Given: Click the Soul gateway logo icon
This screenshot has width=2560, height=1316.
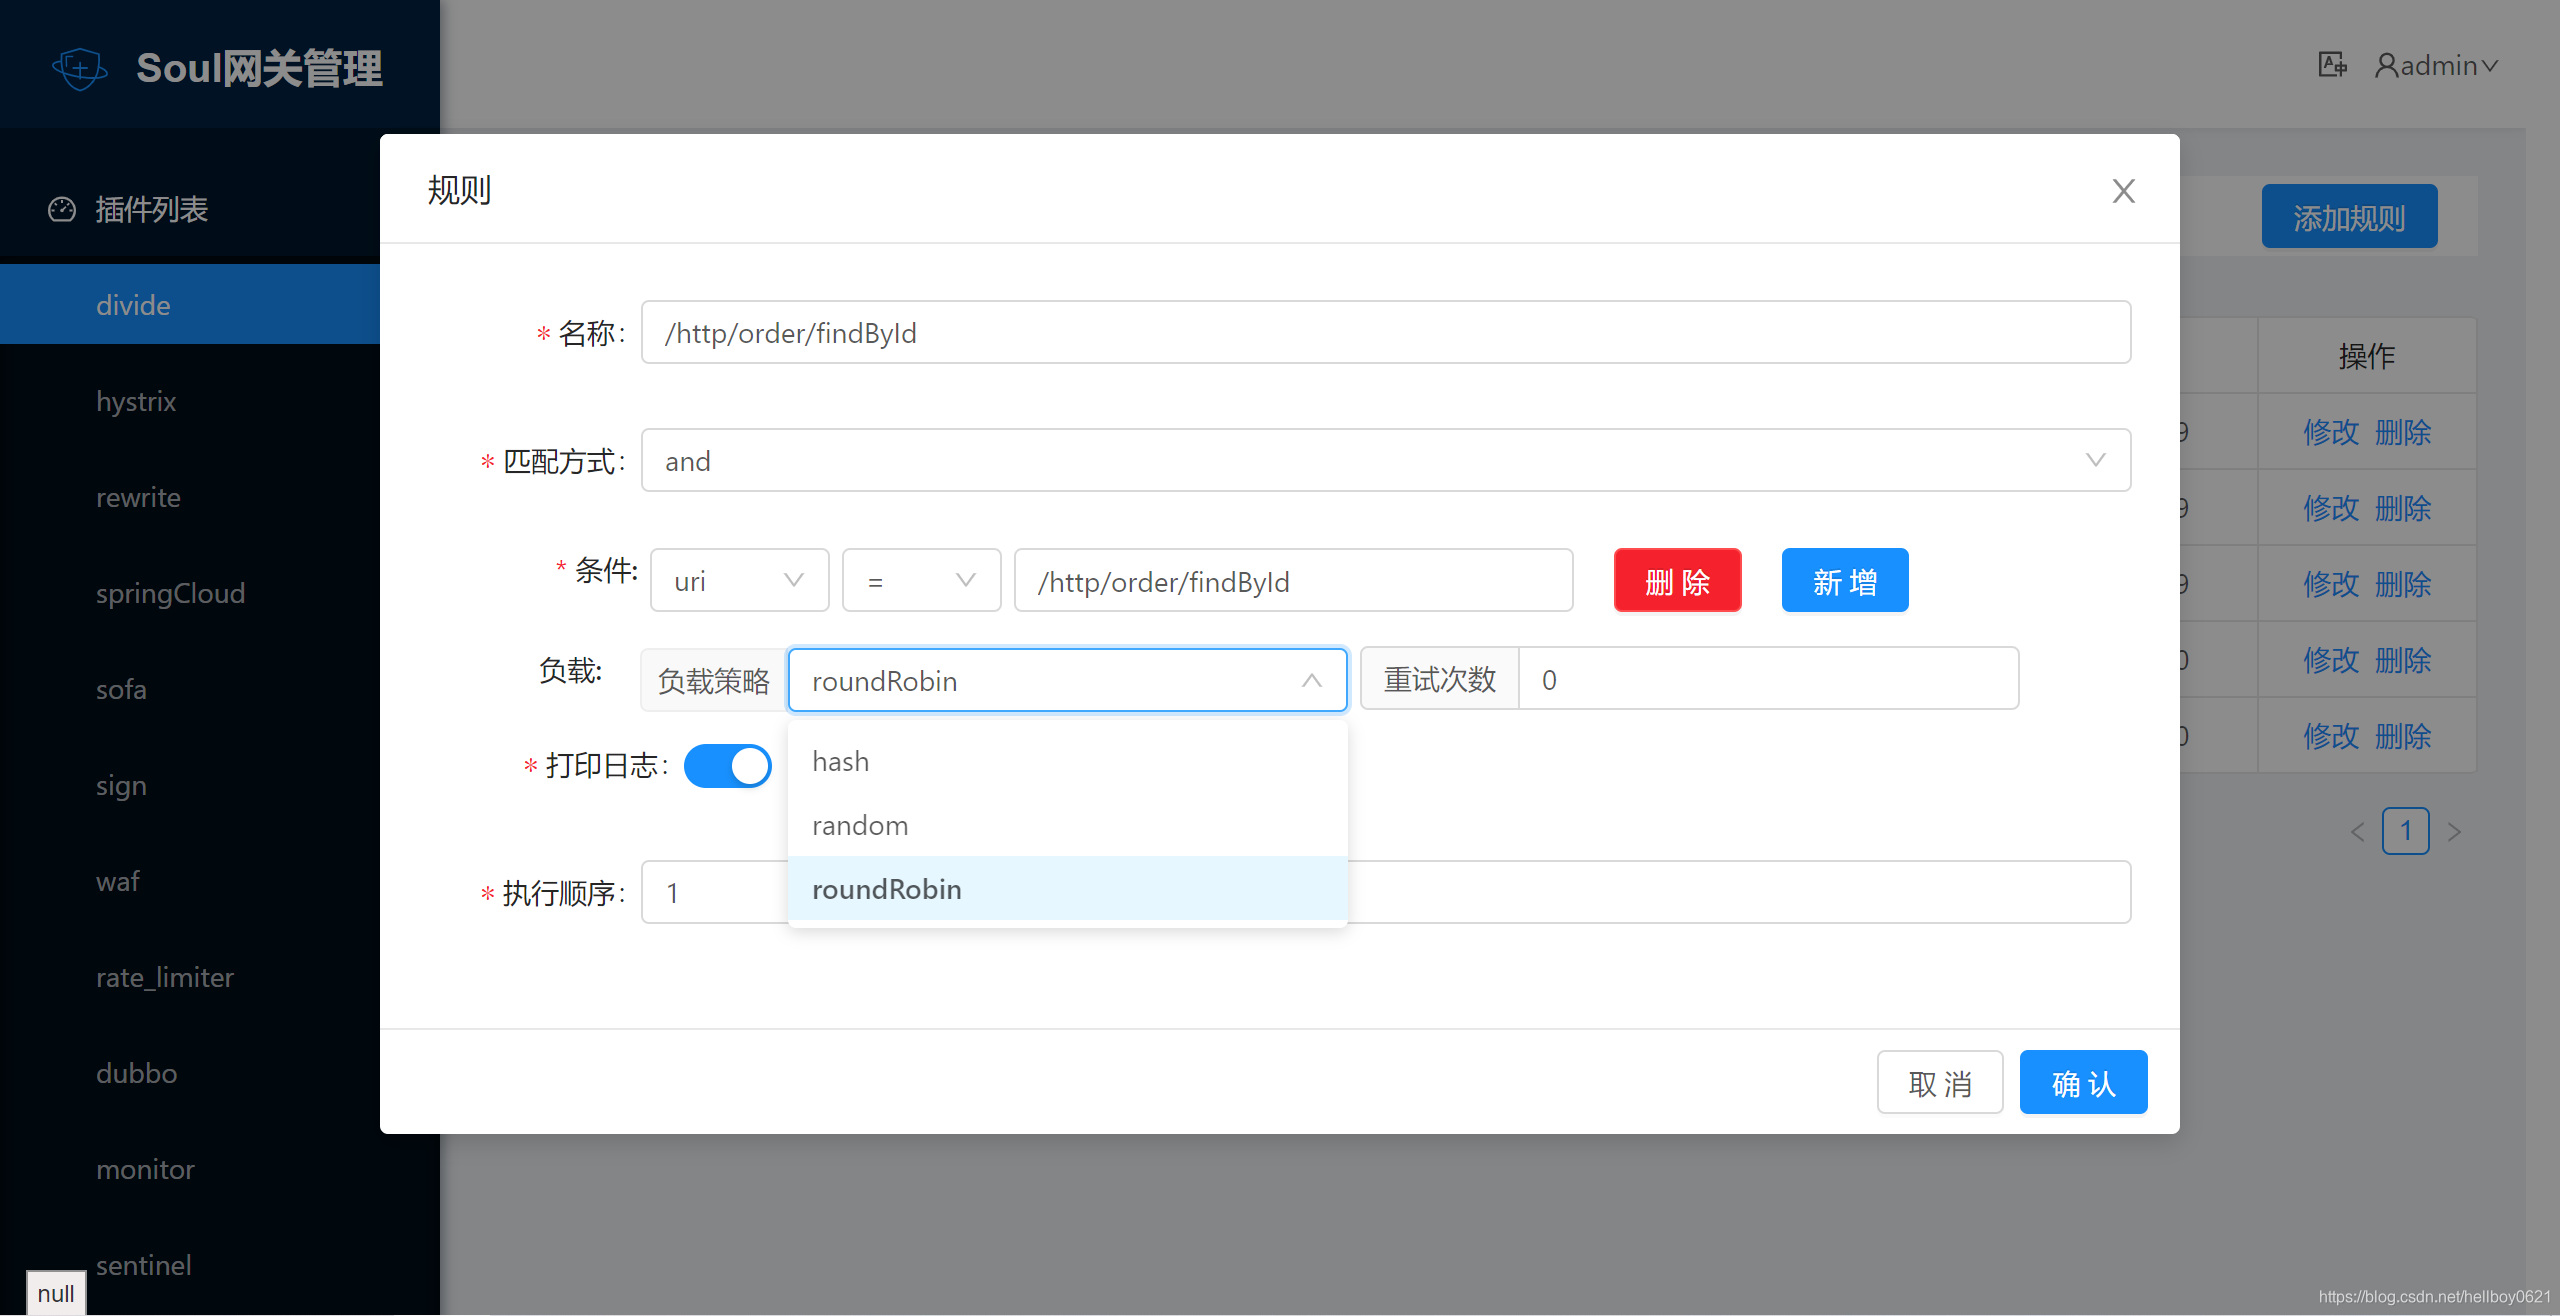Looking at the screenshot, I should (x=79, y=68).
